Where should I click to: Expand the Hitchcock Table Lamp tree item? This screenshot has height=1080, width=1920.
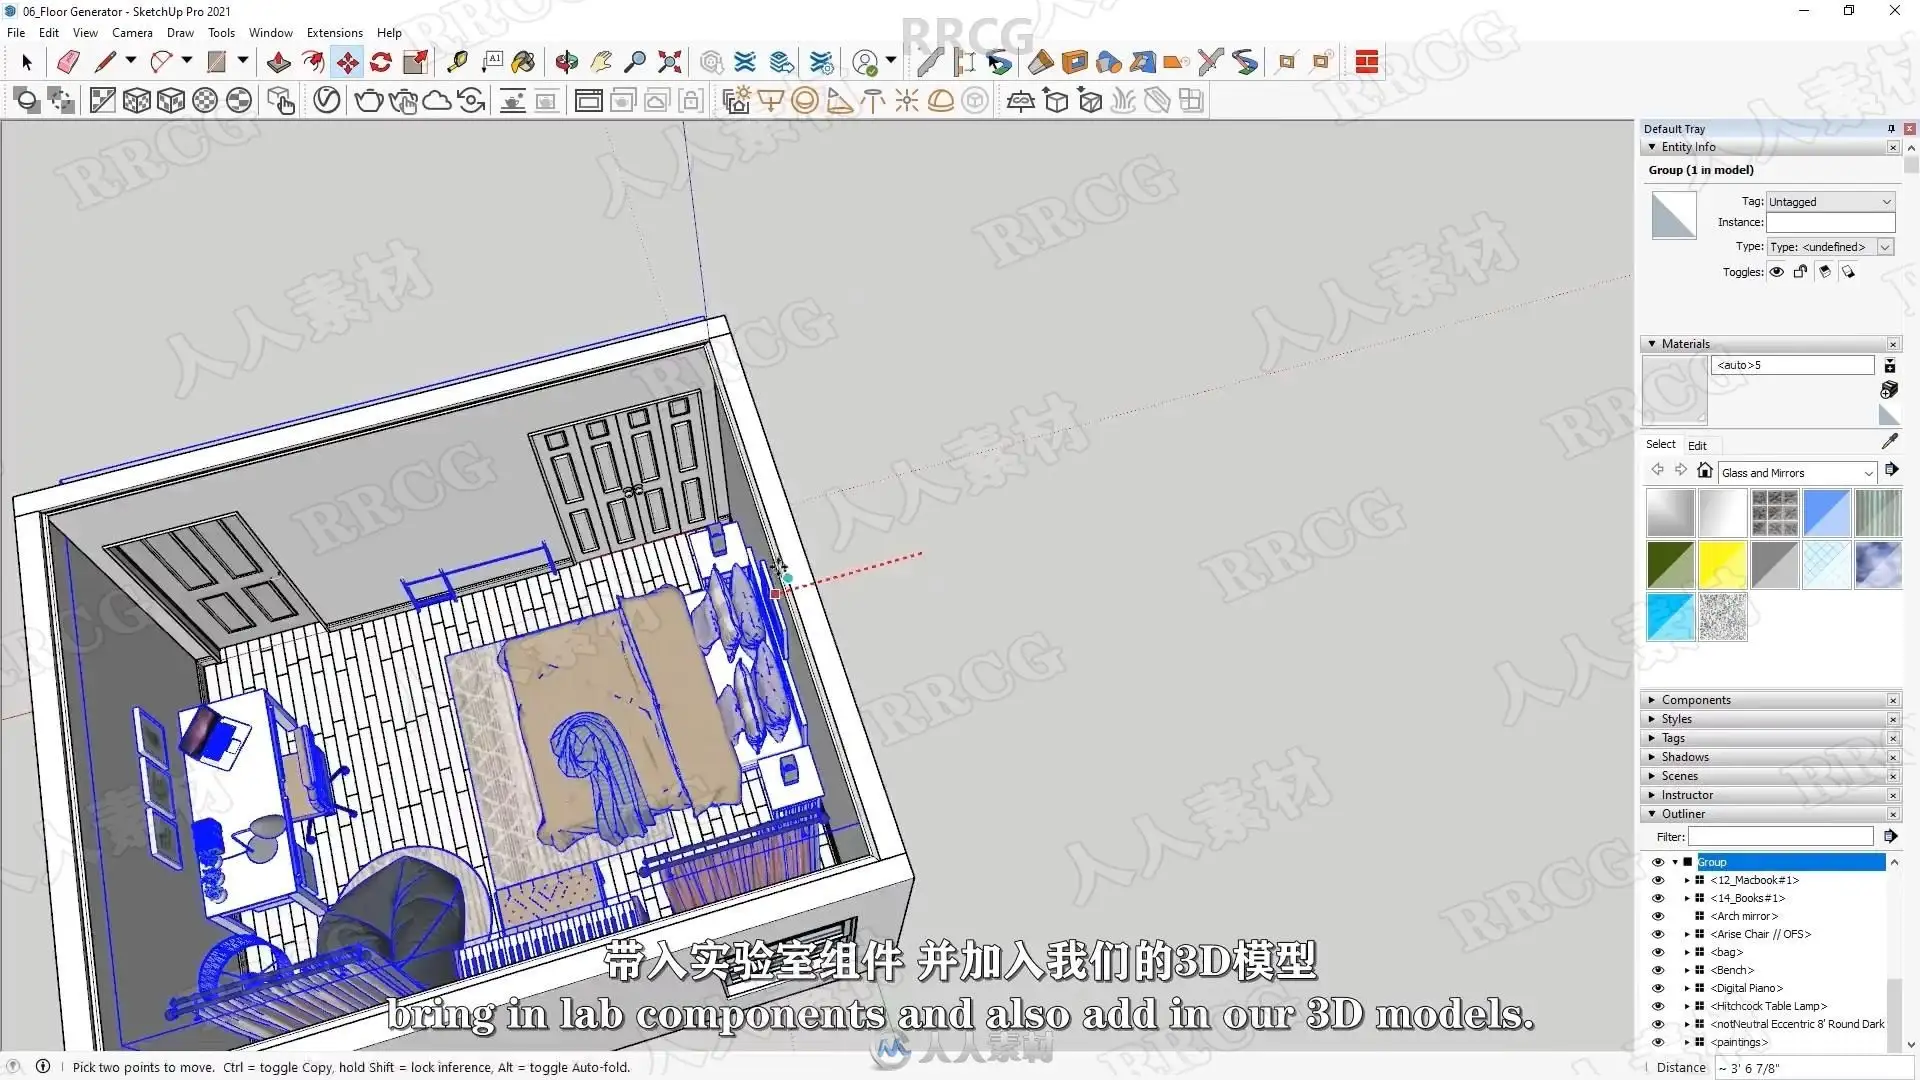click(x=1687, y=1006)
